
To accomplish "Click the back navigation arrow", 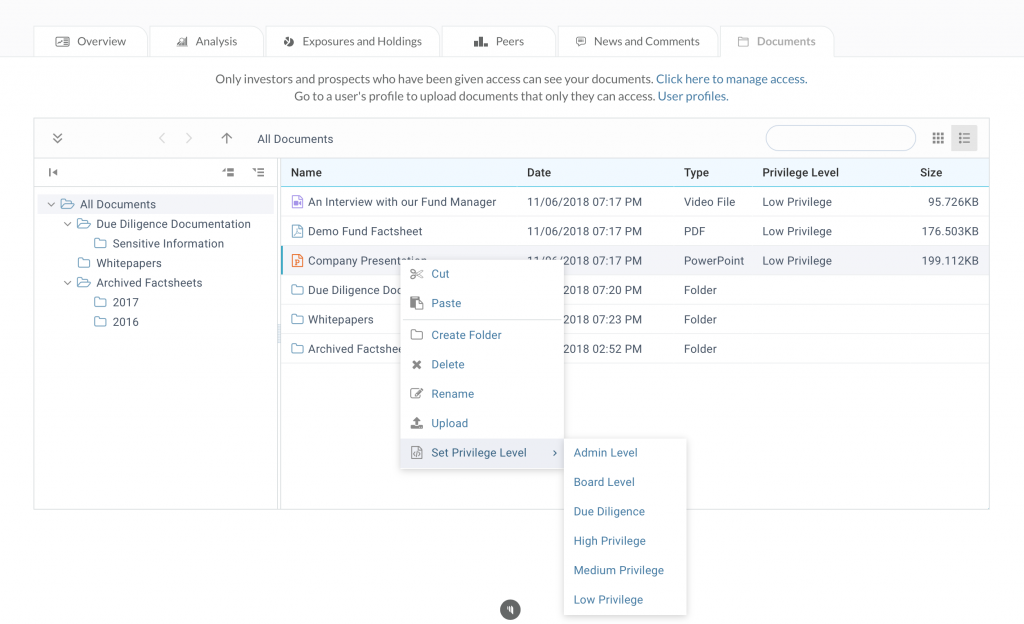I will click(161, 138).
